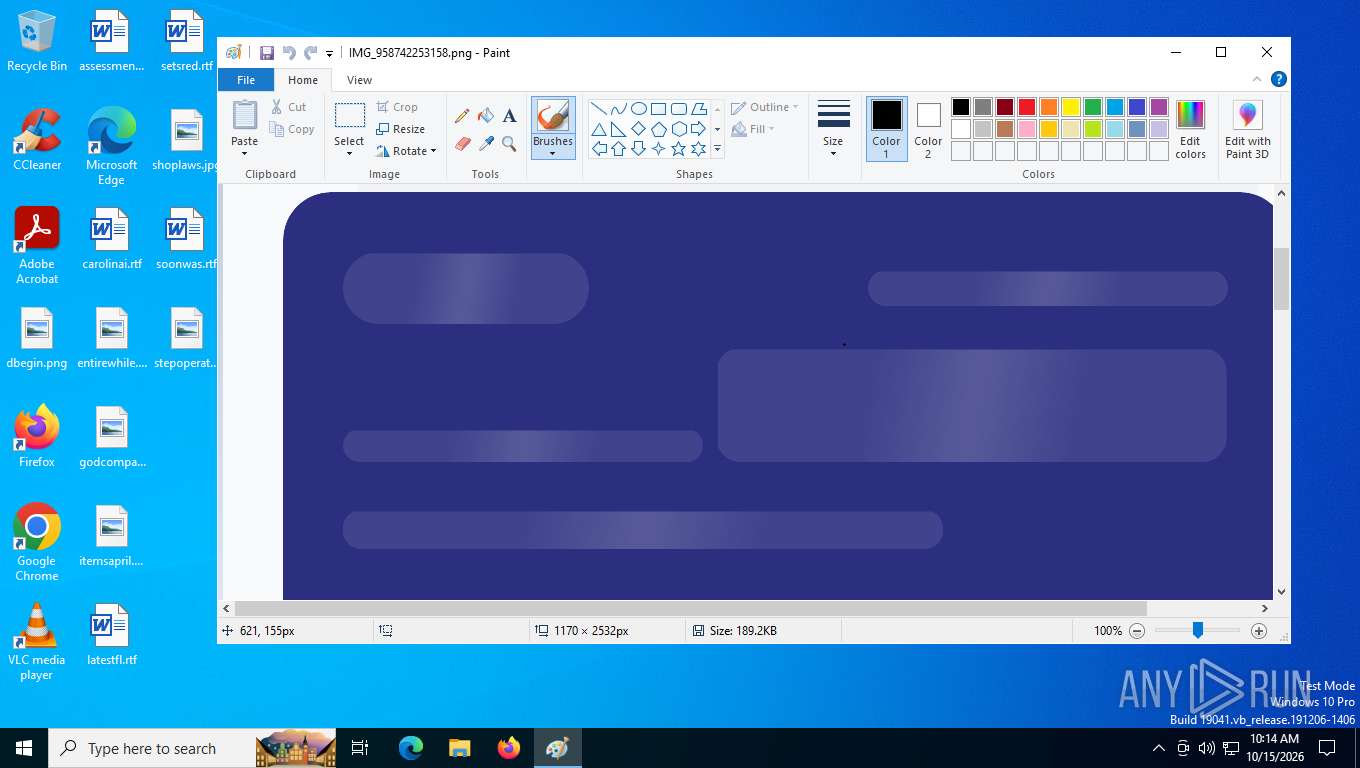Screen dimensions: 1360x768
Task: Click the Paste clipboard button
Action: coord(245,116)
